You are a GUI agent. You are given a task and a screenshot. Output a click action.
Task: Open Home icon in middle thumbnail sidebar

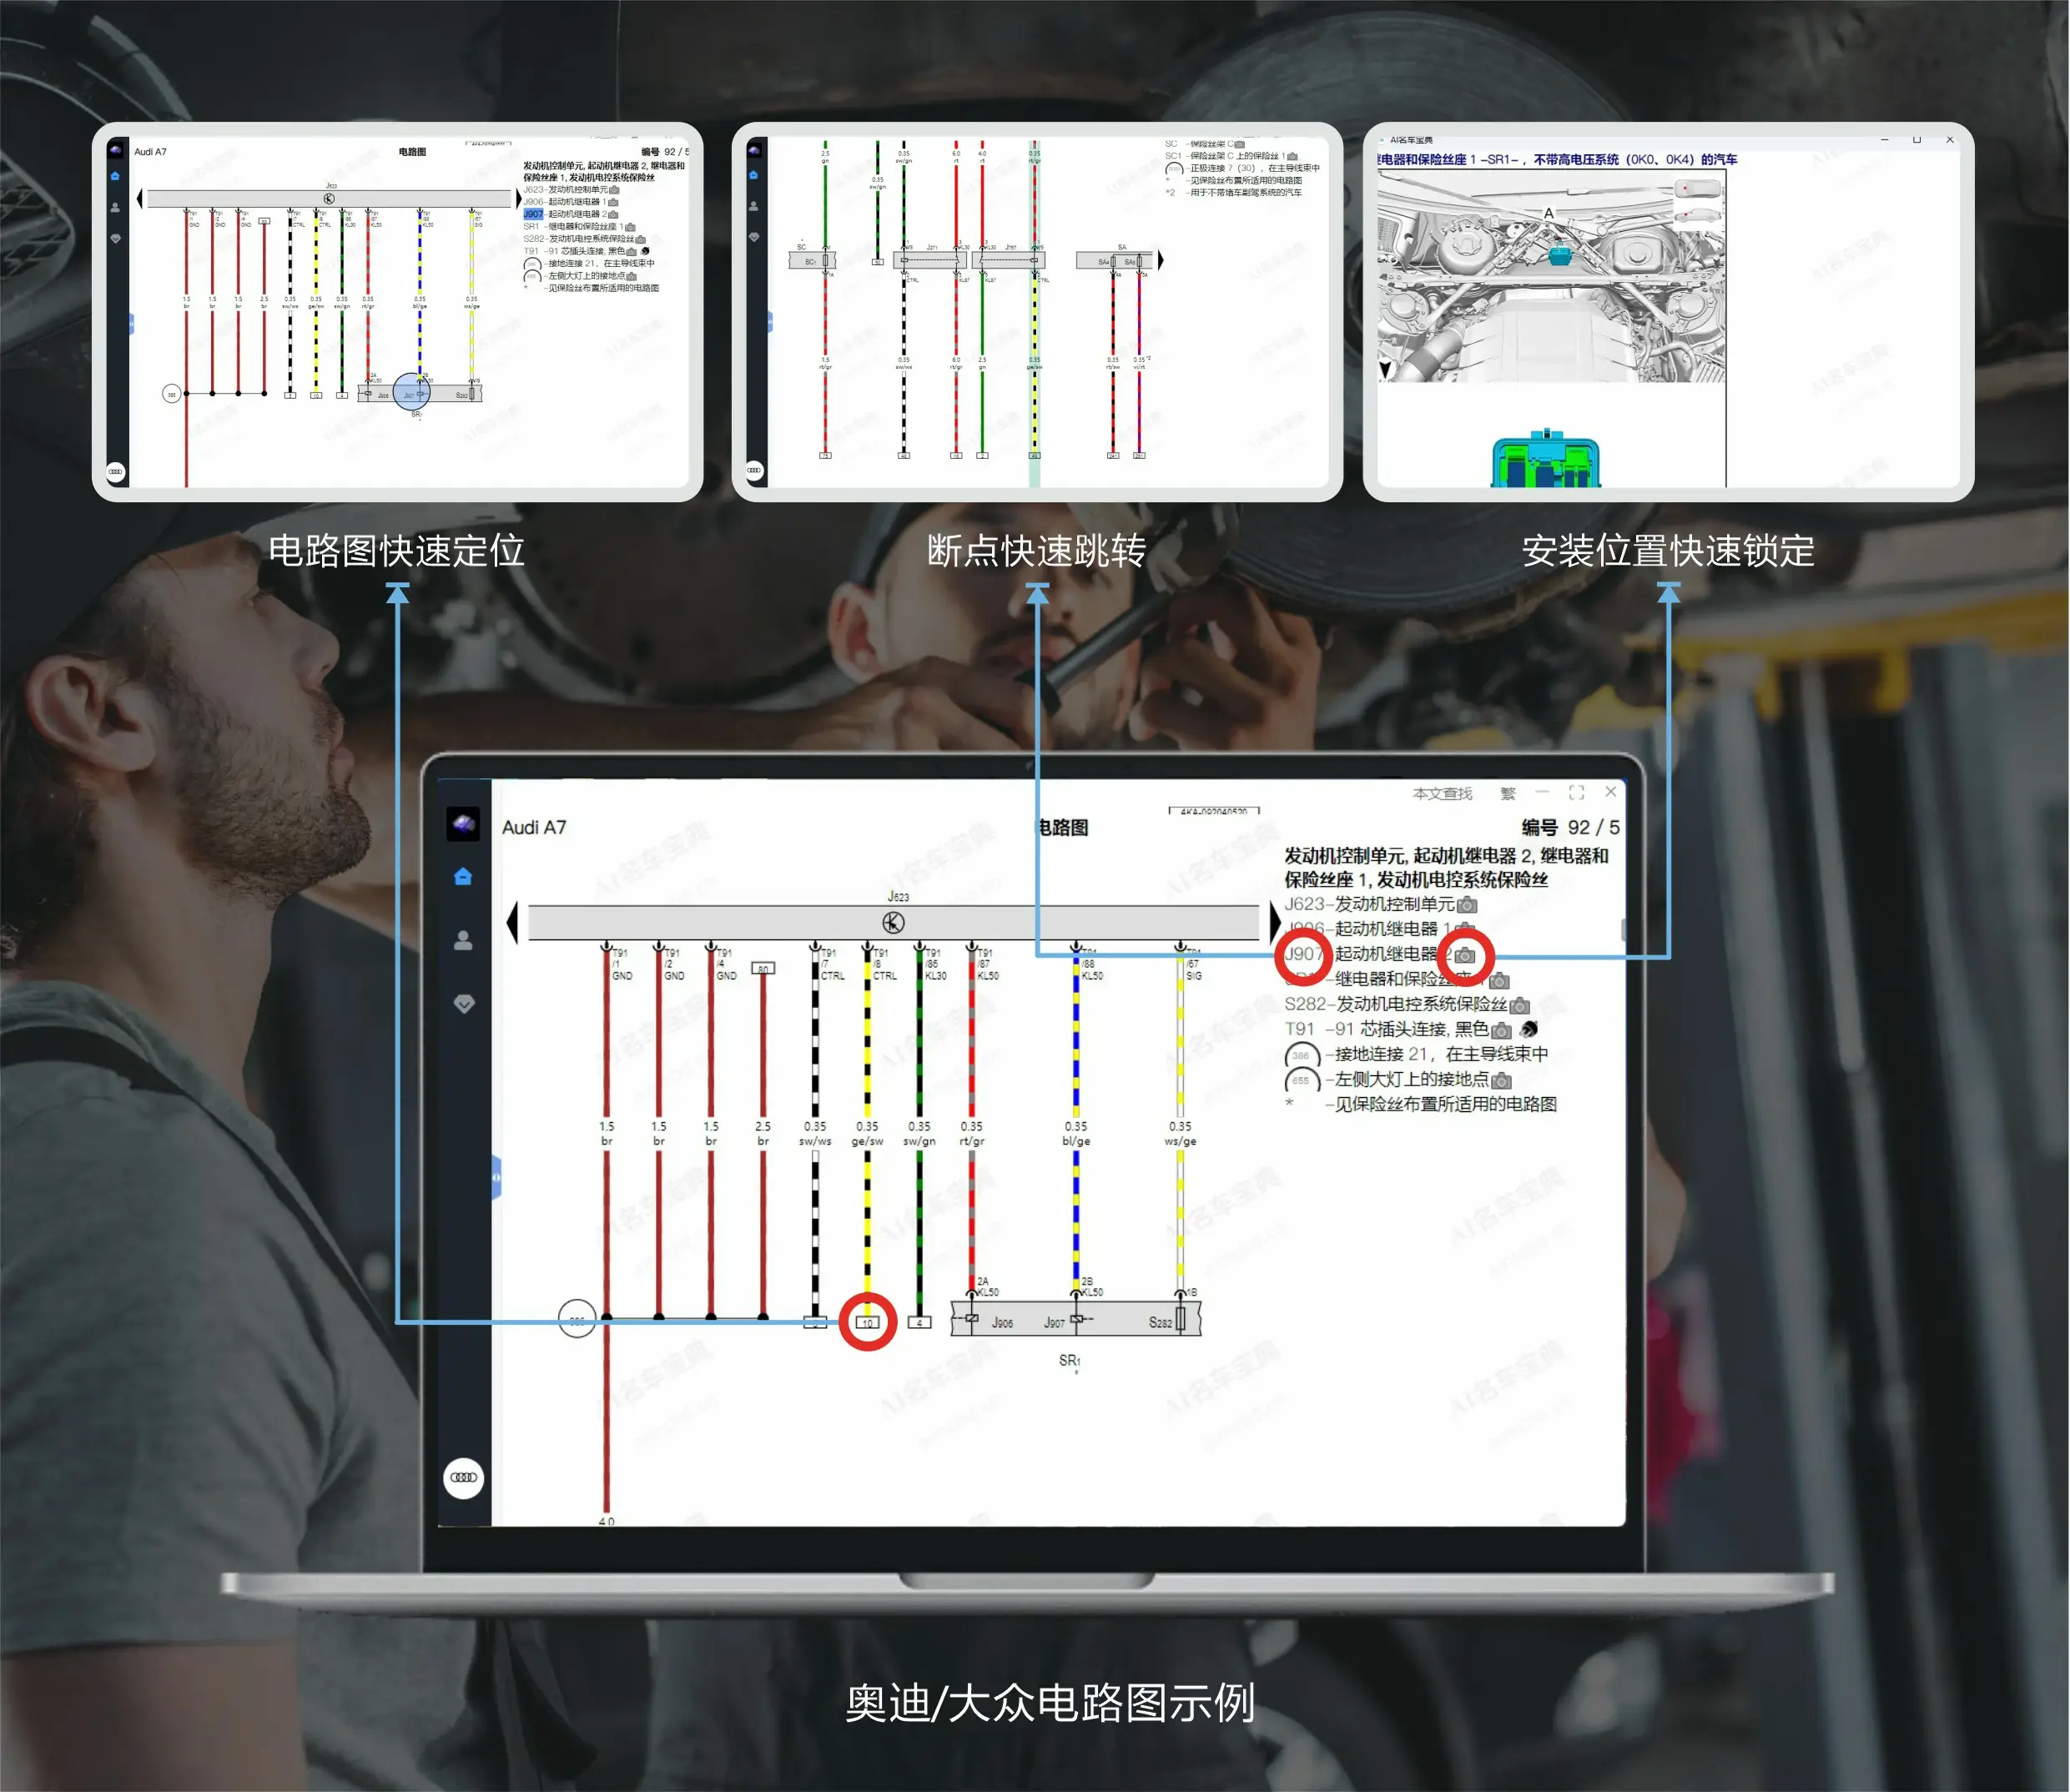pos(754,175)
